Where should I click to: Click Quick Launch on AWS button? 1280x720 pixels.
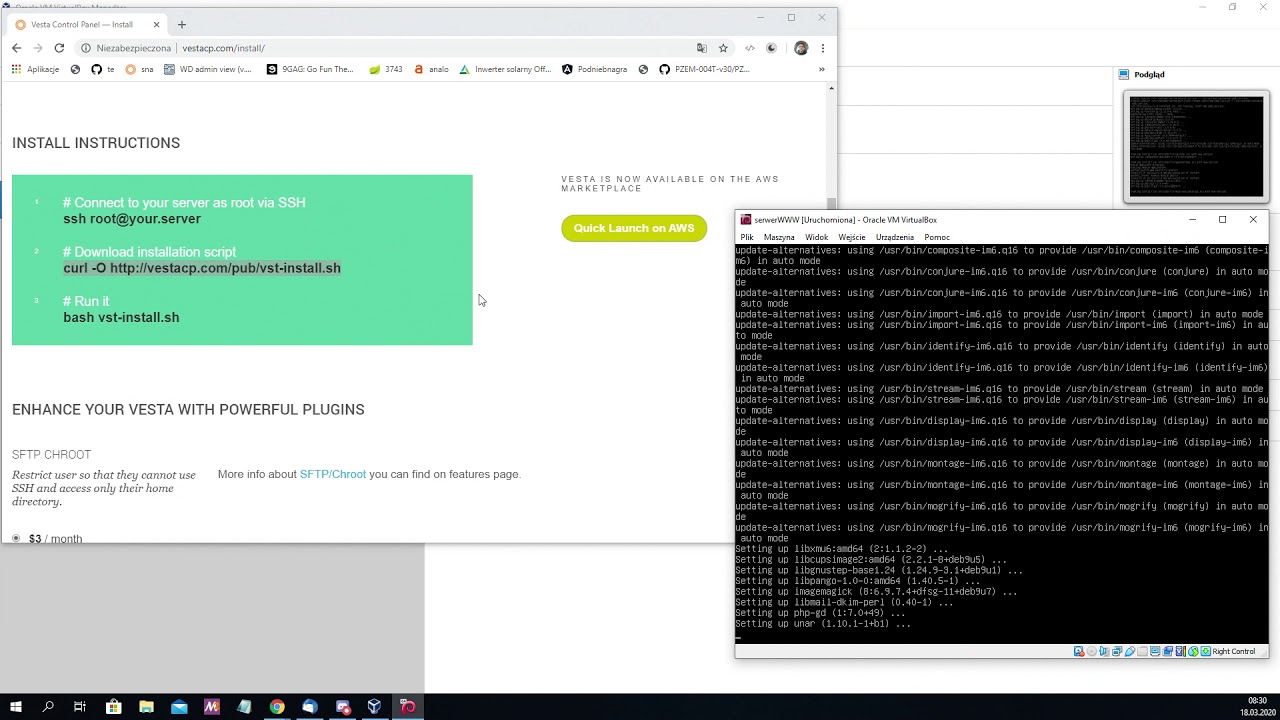coord(634,228)
